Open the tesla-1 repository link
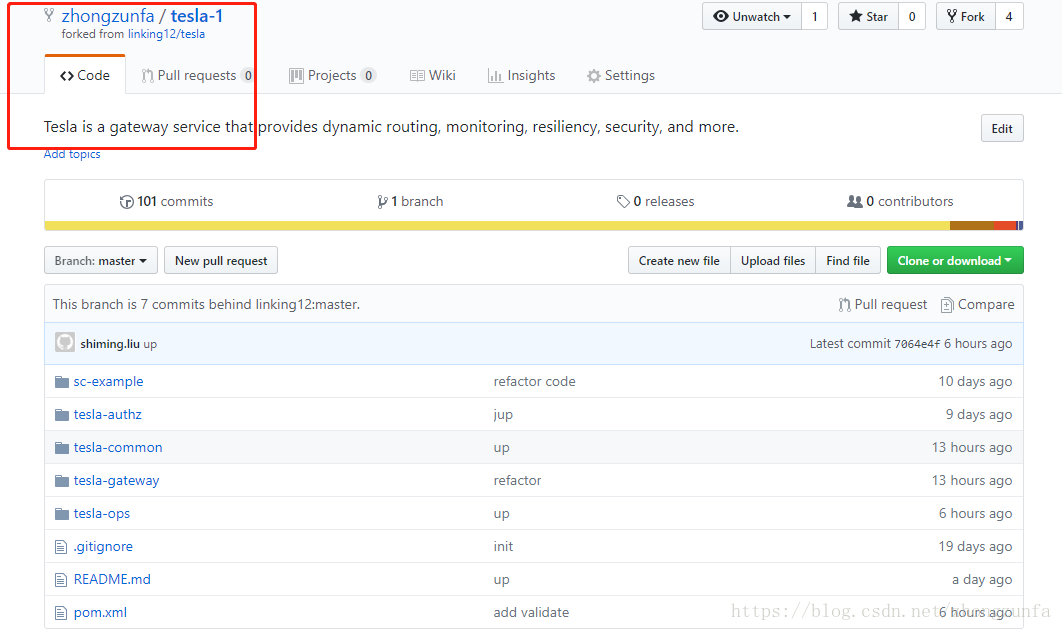The image size is (1062, 631). click(x=197, y=16)
